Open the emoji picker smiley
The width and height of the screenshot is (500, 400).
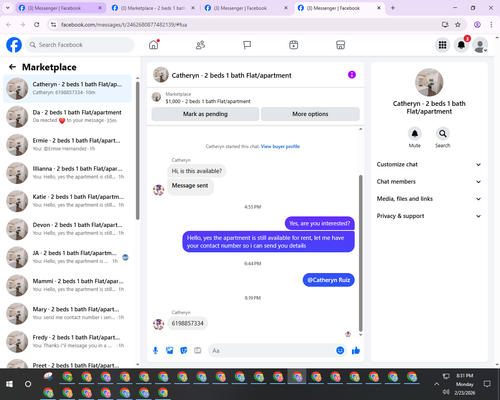point(340,350)
